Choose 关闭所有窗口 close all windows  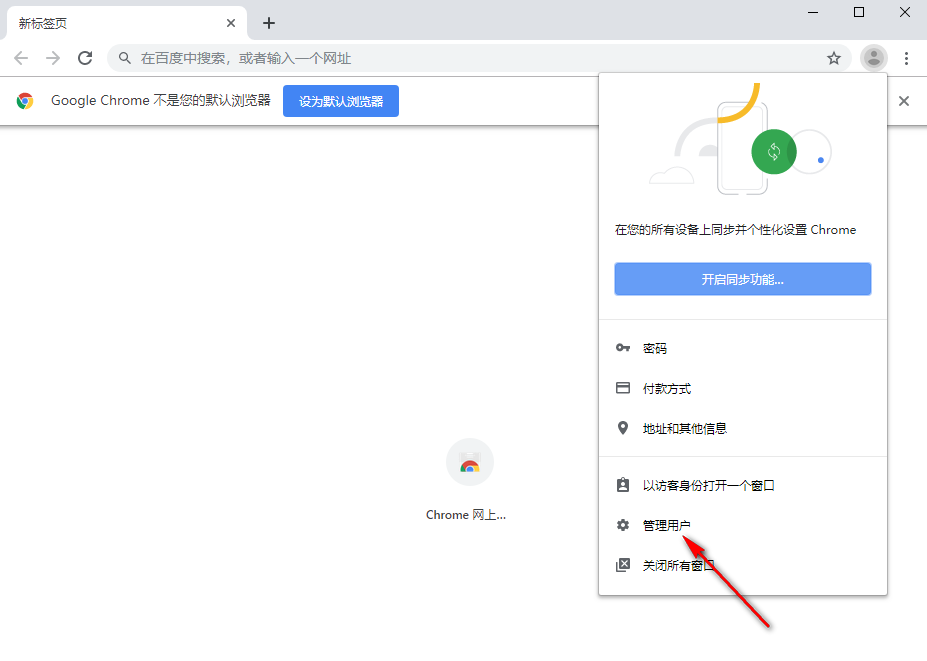point(743,565)
